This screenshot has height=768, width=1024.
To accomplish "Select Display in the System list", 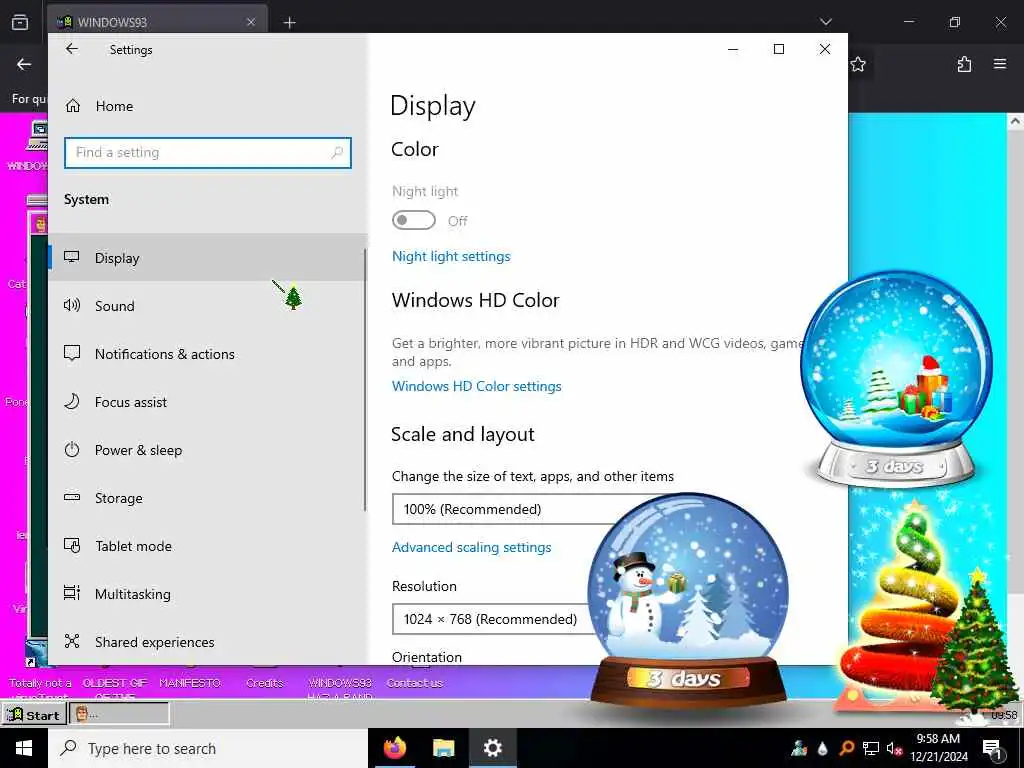I will point(208,258).
